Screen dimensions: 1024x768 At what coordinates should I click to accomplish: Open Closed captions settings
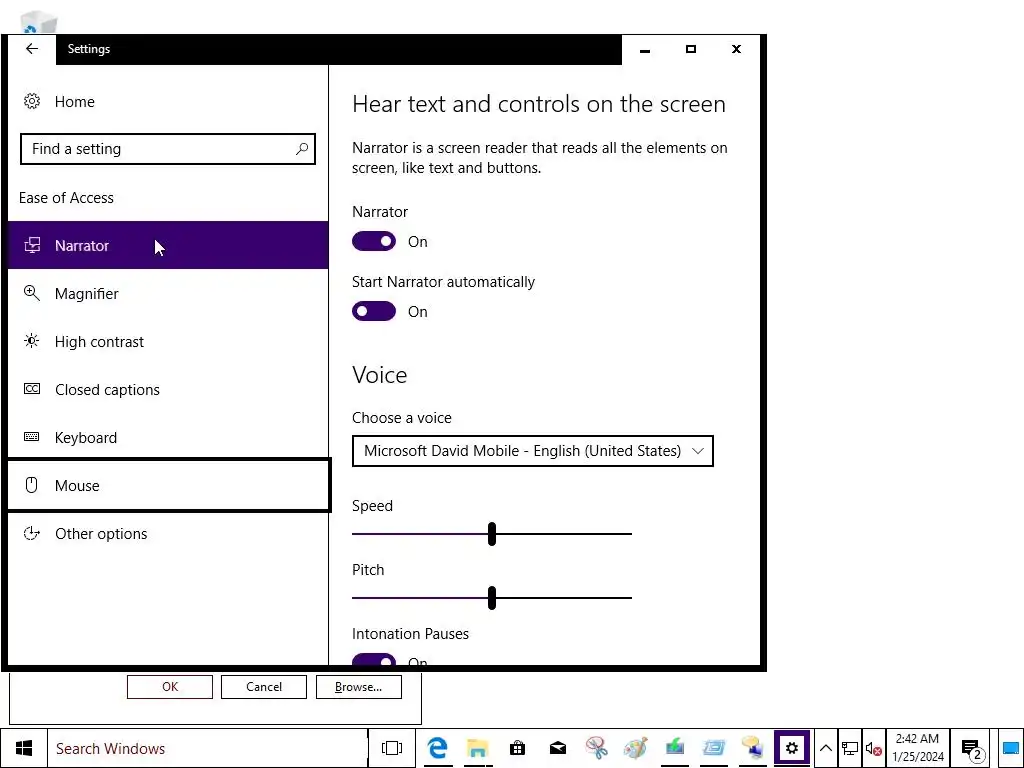point(168,390)
